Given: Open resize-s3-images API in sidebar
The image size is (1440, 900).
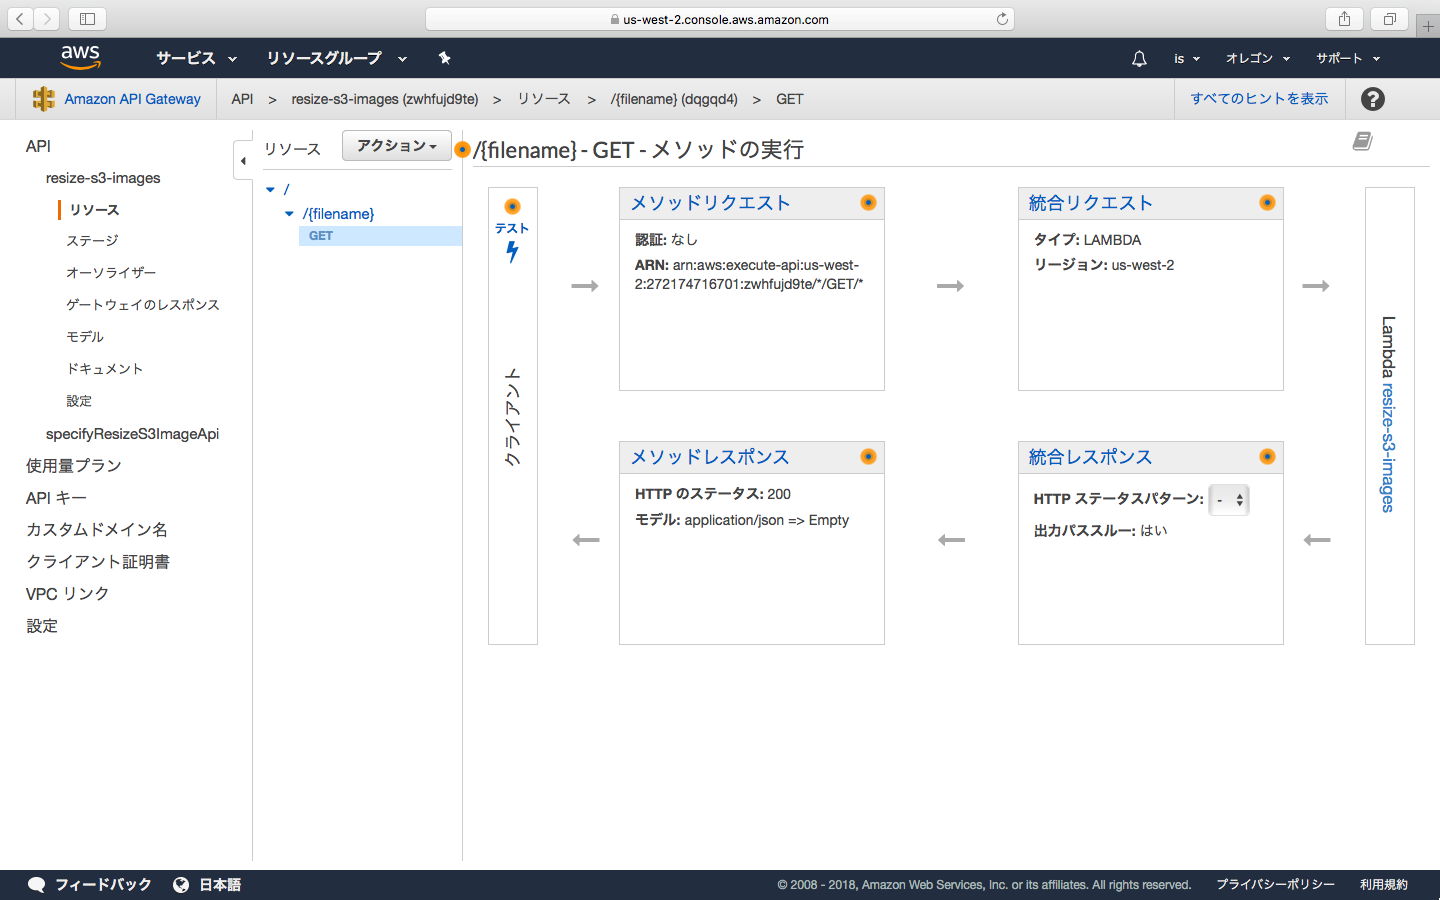Looking at the screenshot, I should [103, 178].
